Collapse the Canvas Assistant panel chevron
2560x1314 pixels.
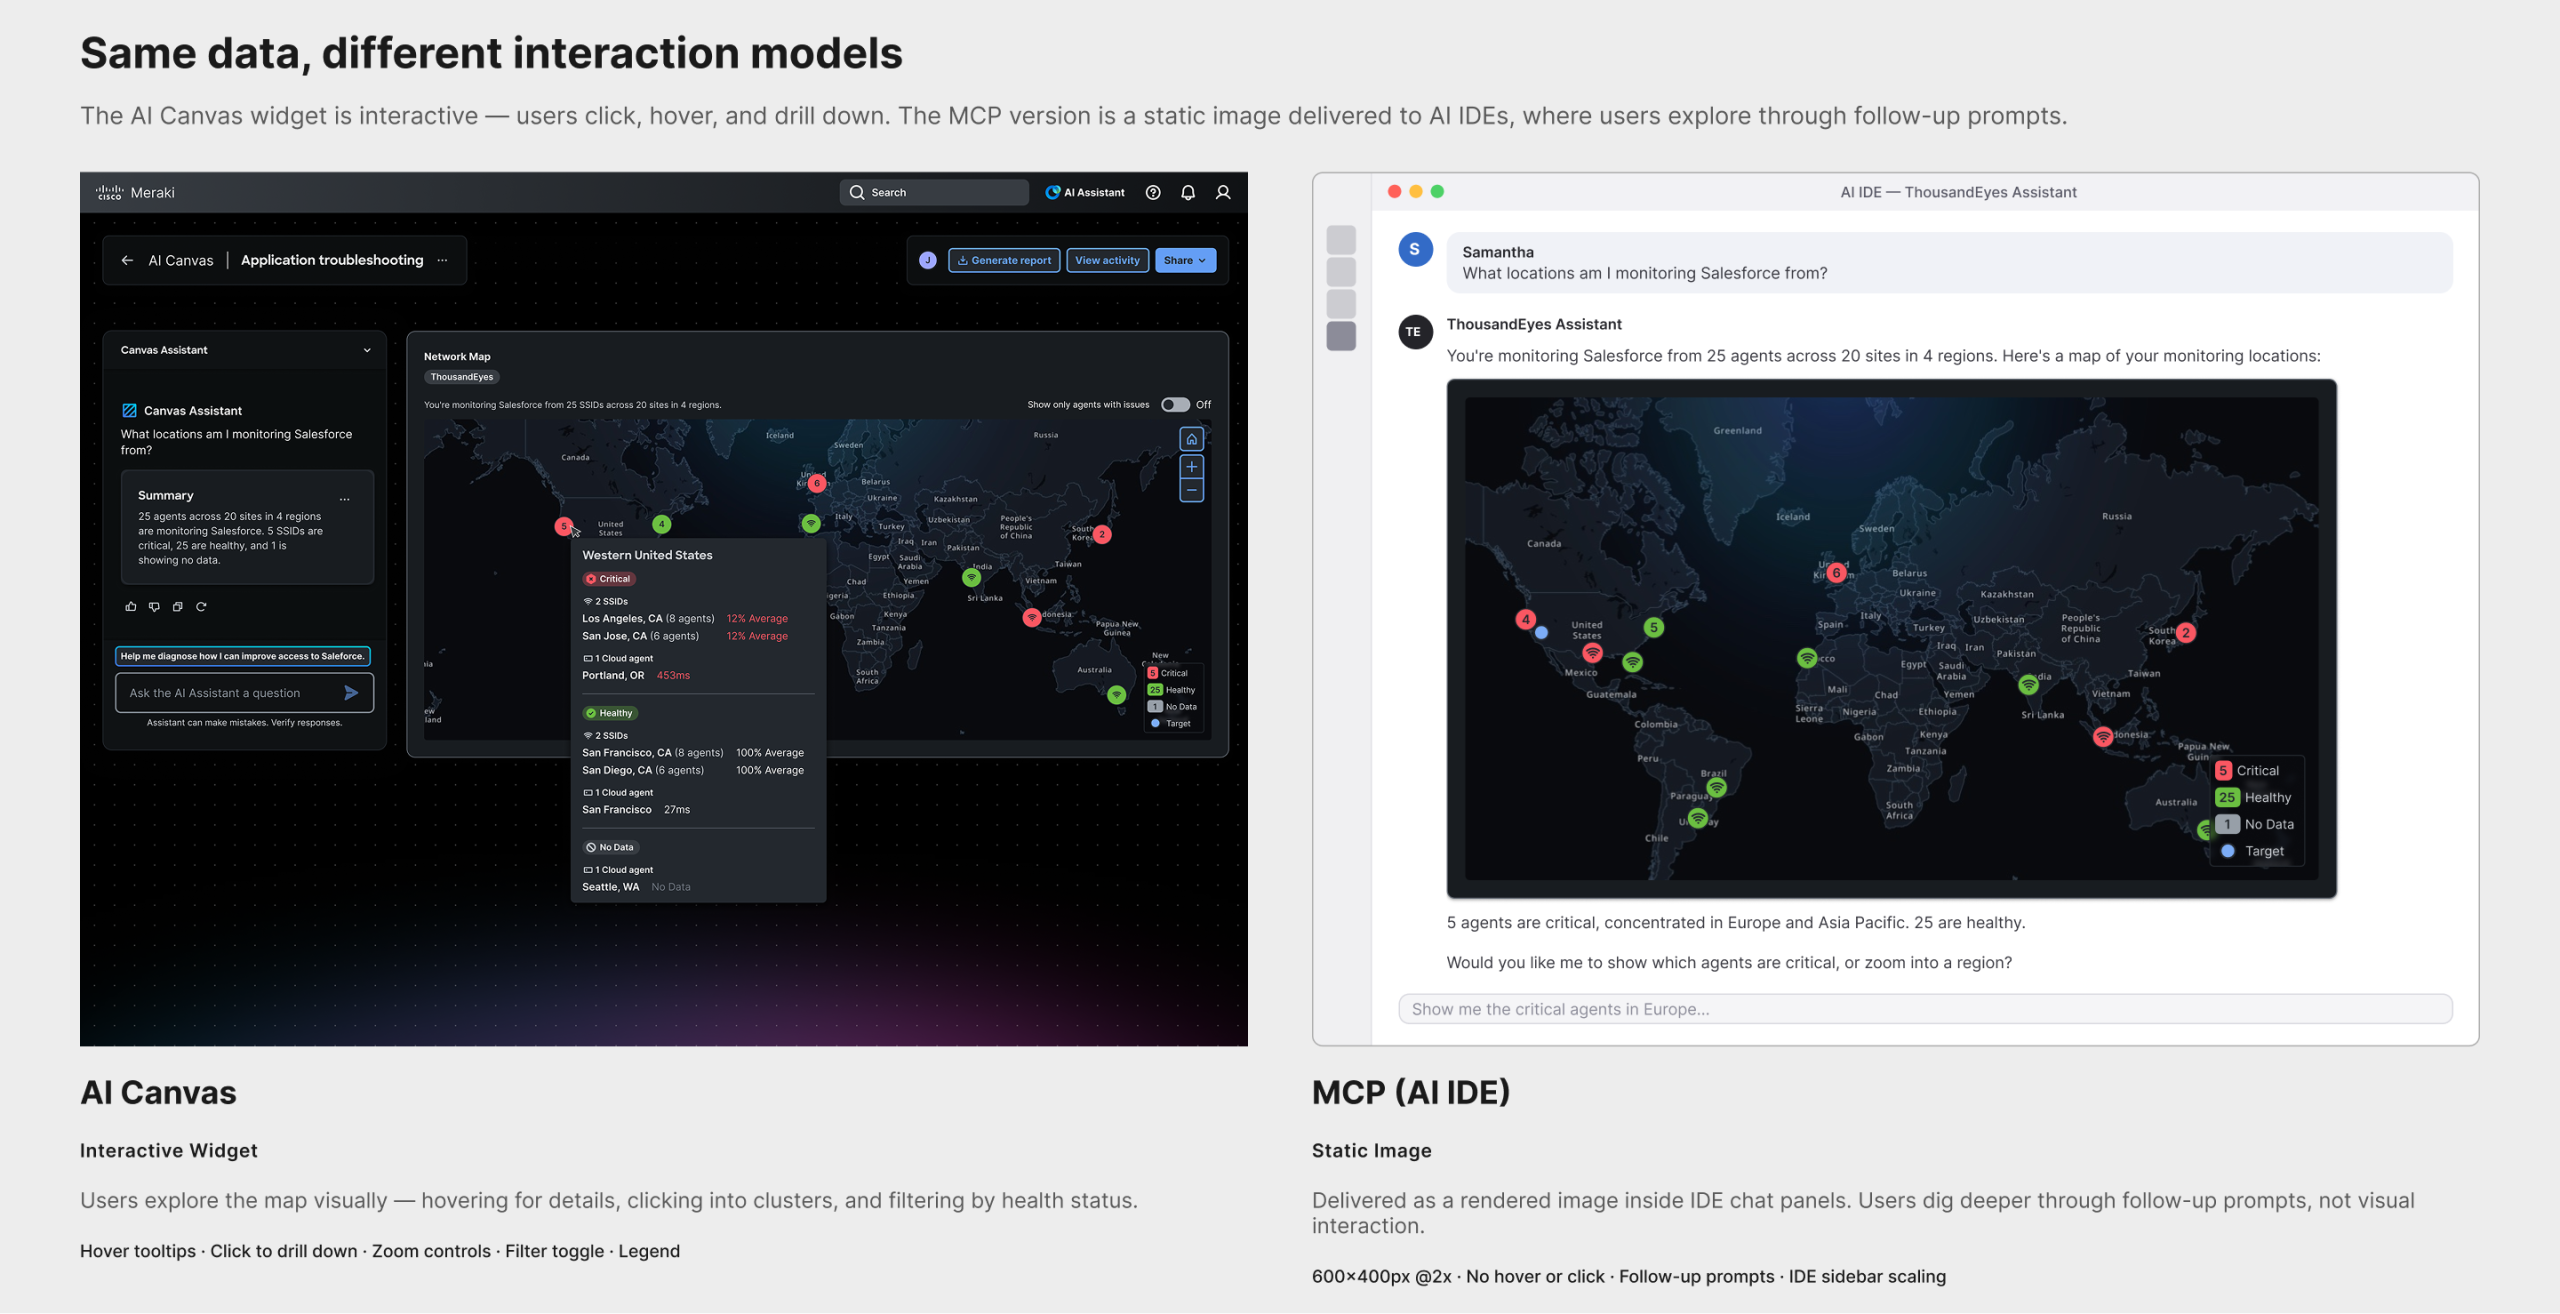367,350
